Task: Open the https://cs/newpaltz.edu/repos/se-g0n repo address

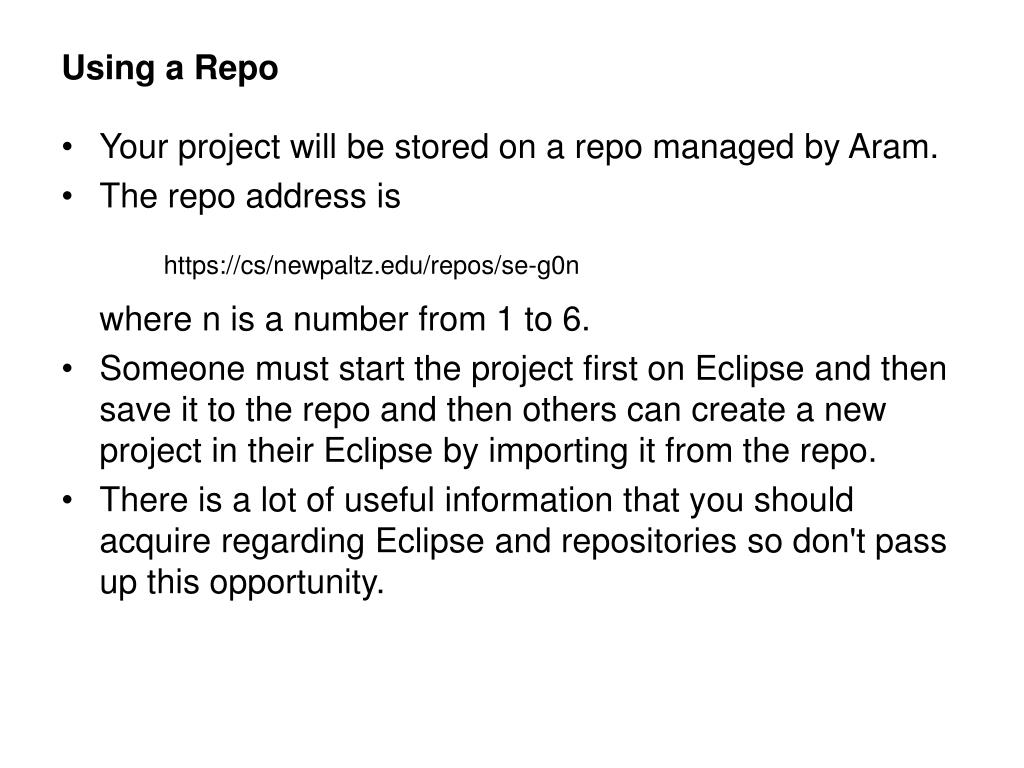Action: (x=371, y=266)
